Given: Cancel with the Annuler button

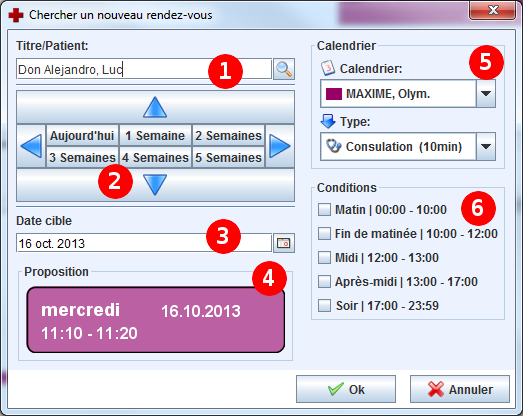Looking at the screenshot, I should [460, 389].
